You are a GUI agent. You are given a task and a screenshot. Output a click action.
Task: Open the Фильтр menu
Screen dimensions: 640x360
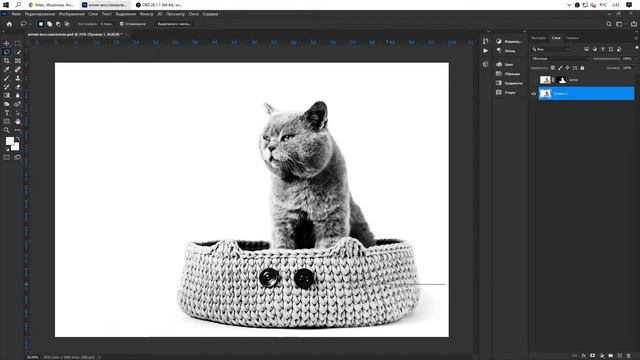coord(147,14)
